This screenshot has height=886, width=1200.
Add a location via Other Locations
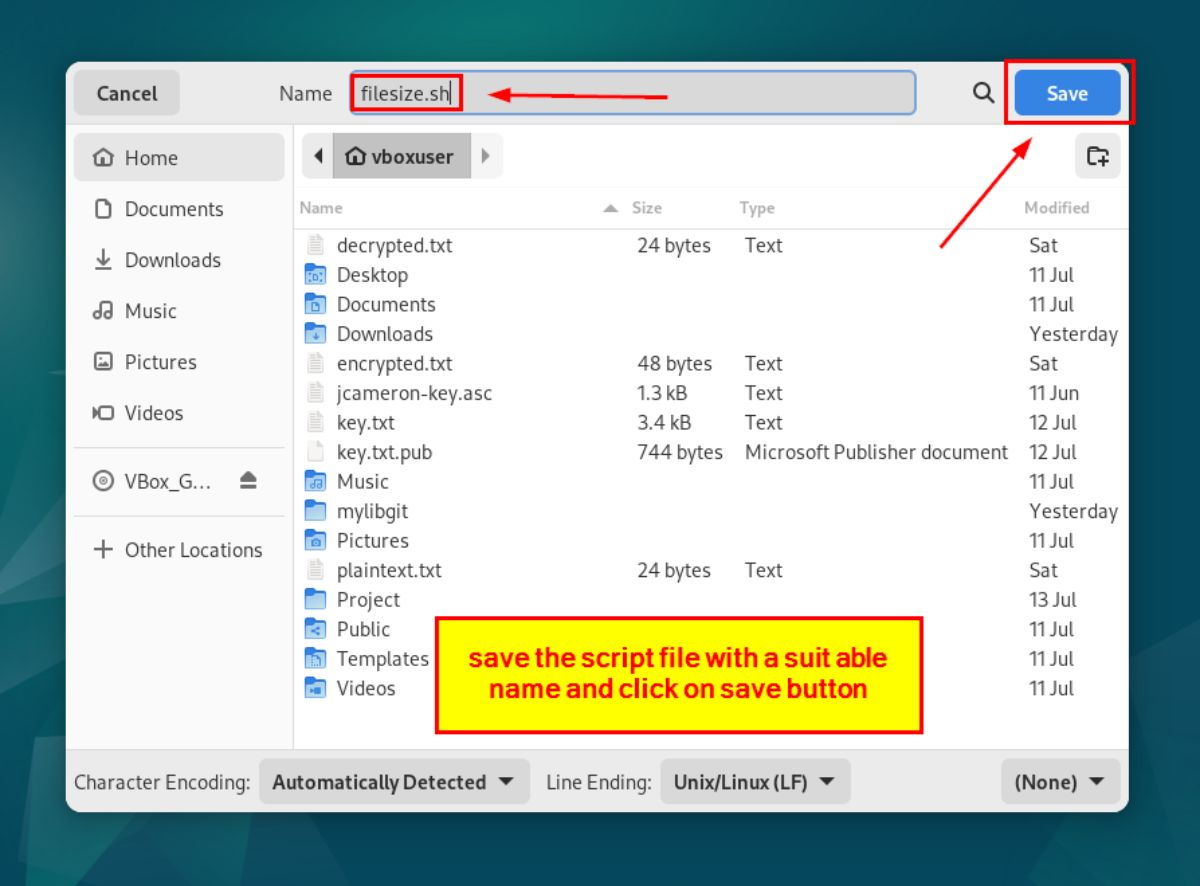[180, 550]
